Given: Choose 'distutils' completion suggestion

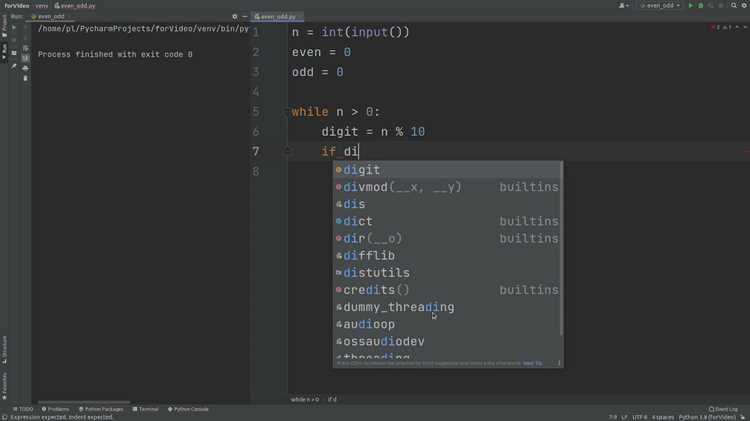Looking at the screenshot, I should [x=448, y=273].
